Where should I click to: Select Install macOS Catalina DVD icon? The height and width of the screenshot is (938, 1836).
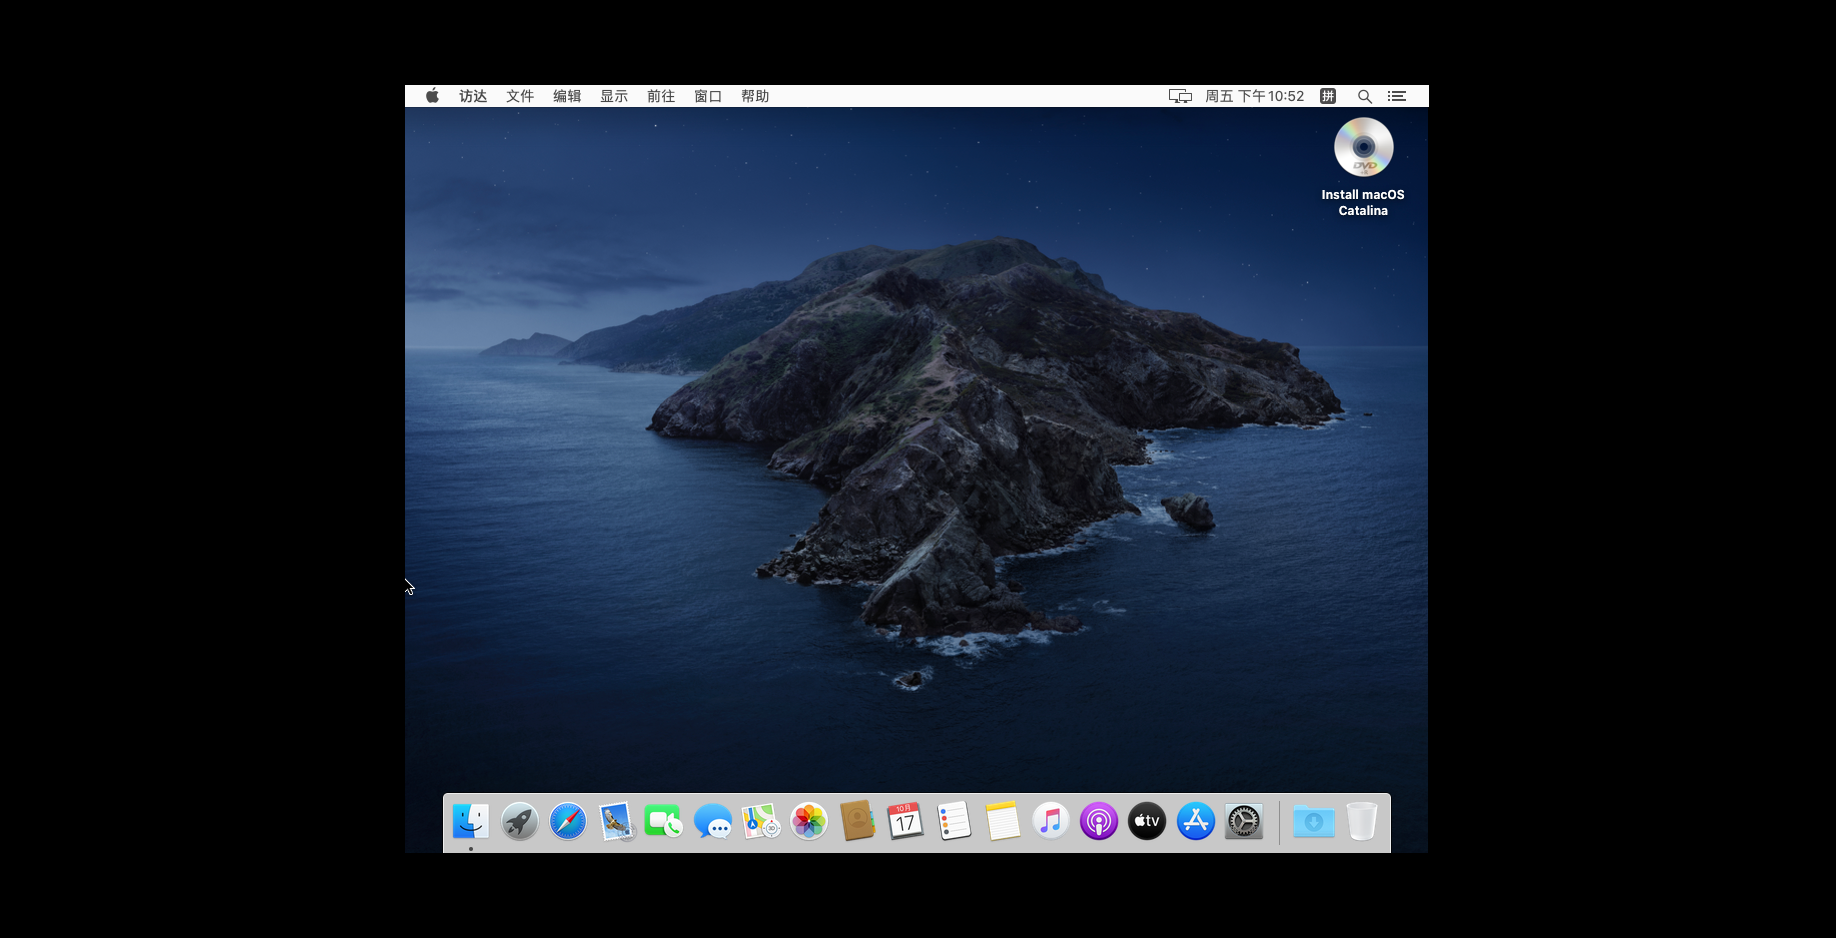(1363, 167)
